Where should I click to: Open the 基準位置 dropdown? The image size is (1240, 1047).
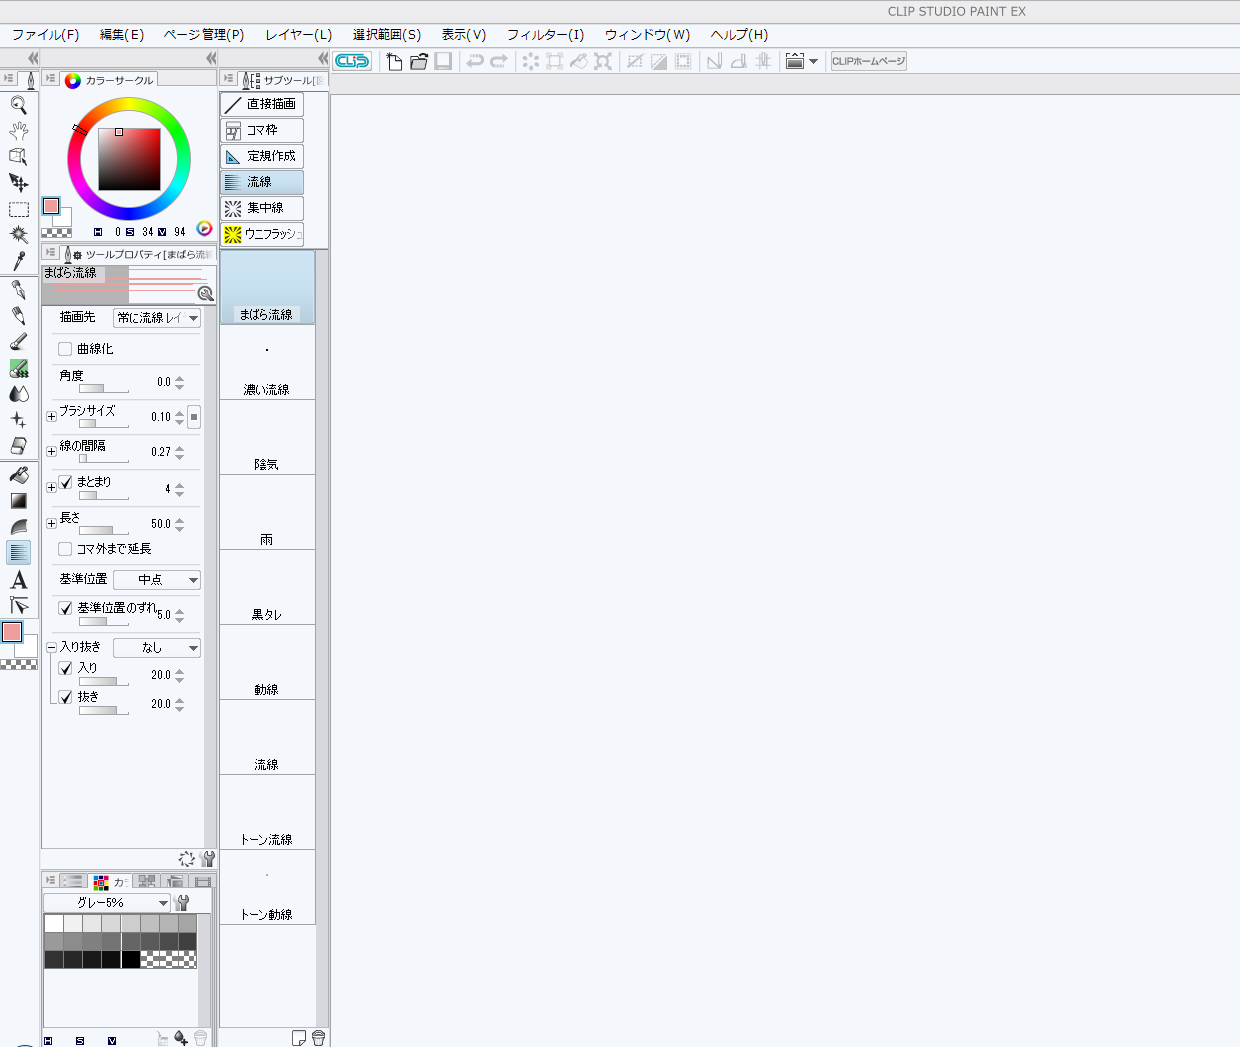click(x=157, y=580)
